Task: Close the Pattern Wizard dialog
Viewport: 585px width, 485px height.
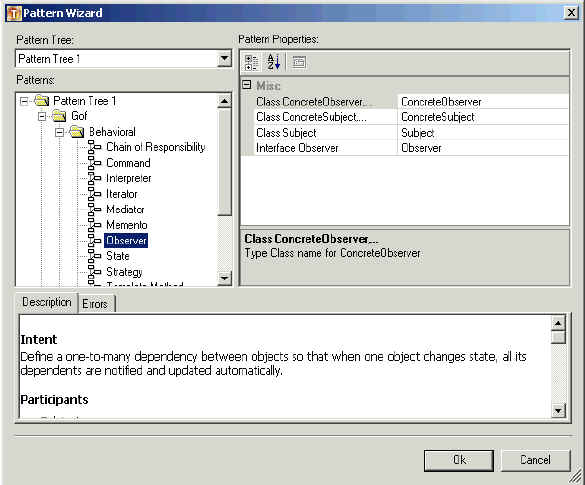Action: (x=571, y=13)
